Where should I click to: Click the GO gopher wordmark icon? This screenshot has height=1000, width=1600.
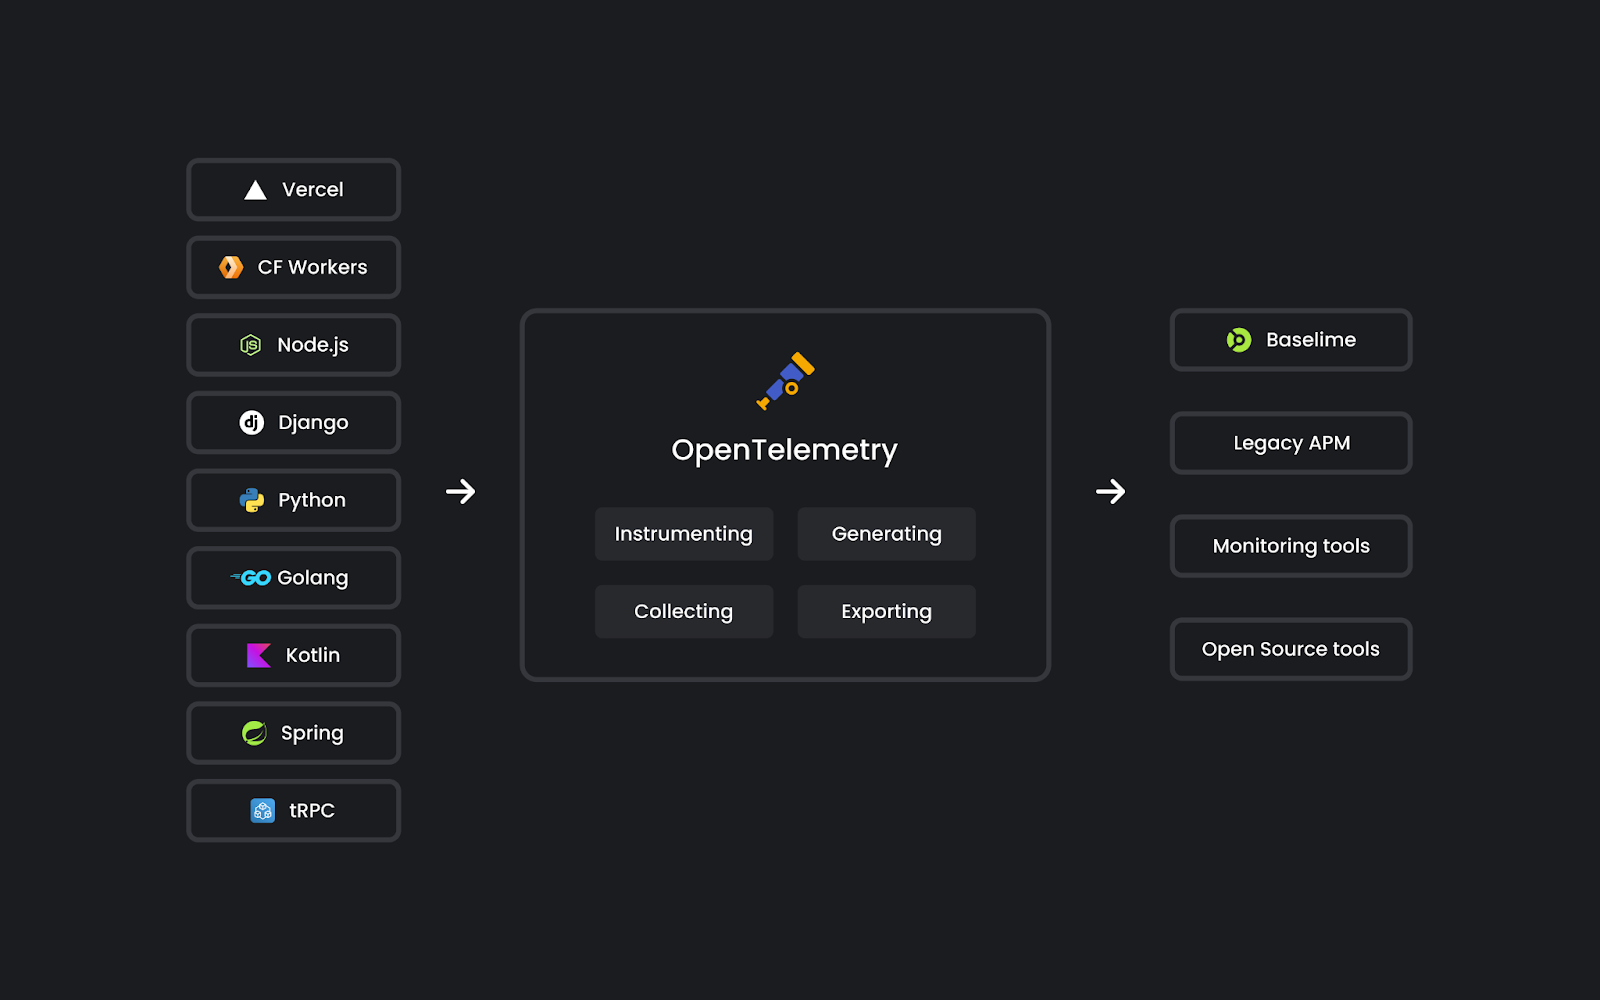251,578
